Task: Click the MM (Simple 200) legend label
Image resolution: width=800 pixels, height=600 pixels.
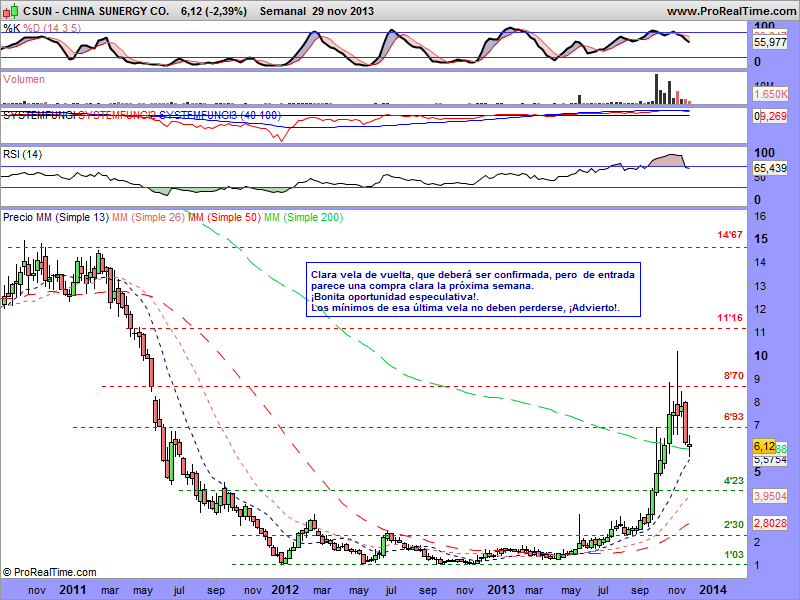Action: point(304,217)
